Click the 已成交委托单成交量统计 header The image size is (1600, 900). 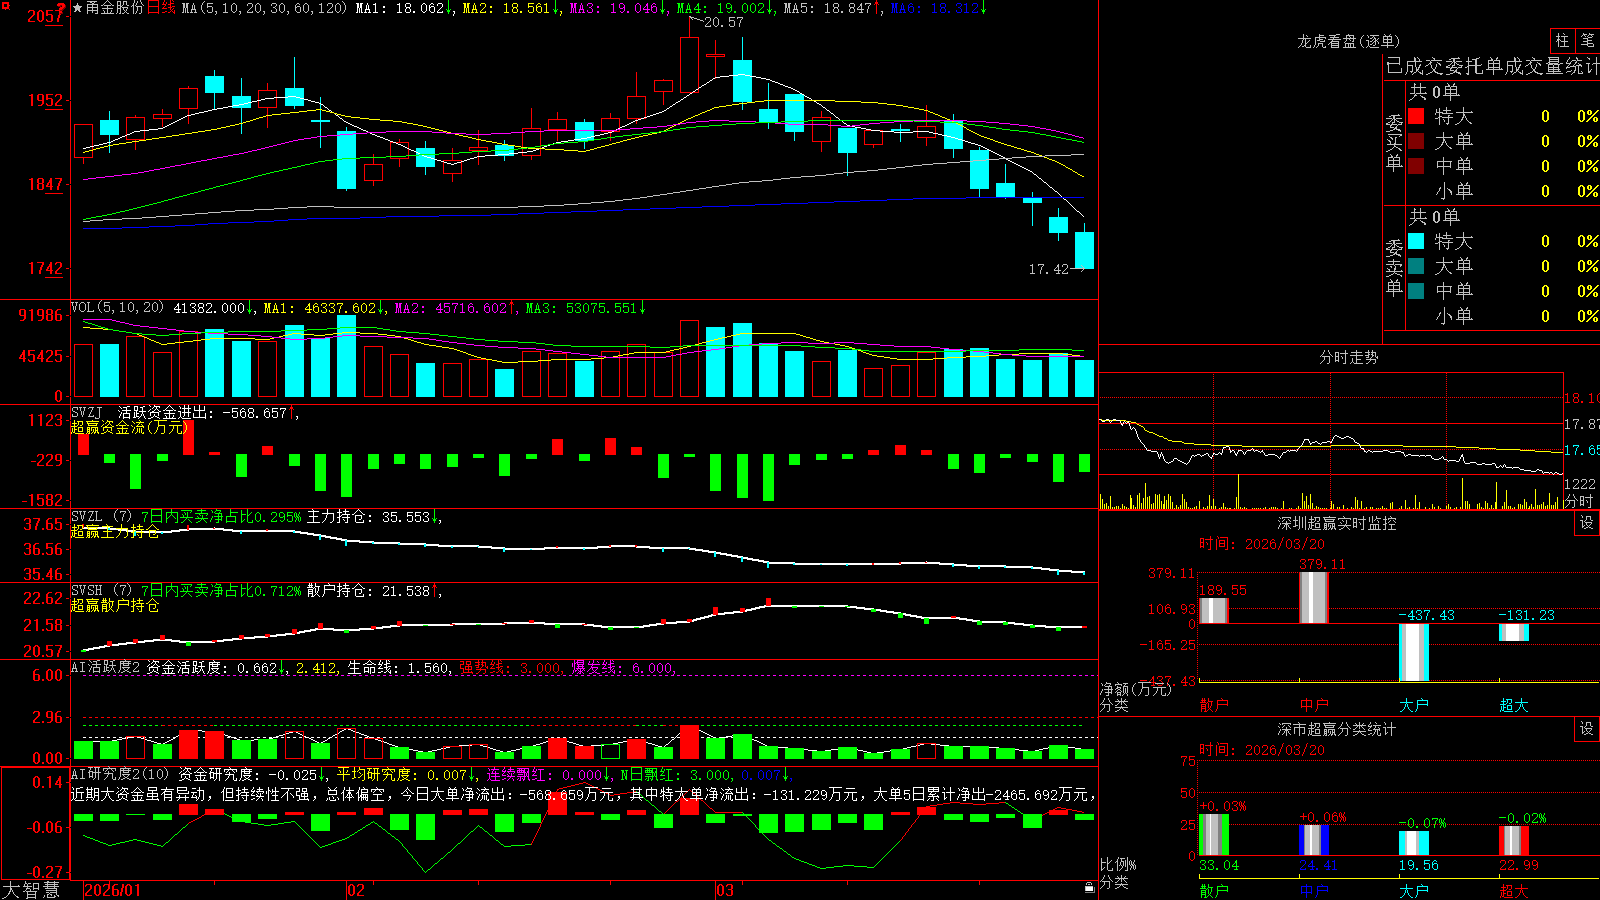(x=1492, y=66)
